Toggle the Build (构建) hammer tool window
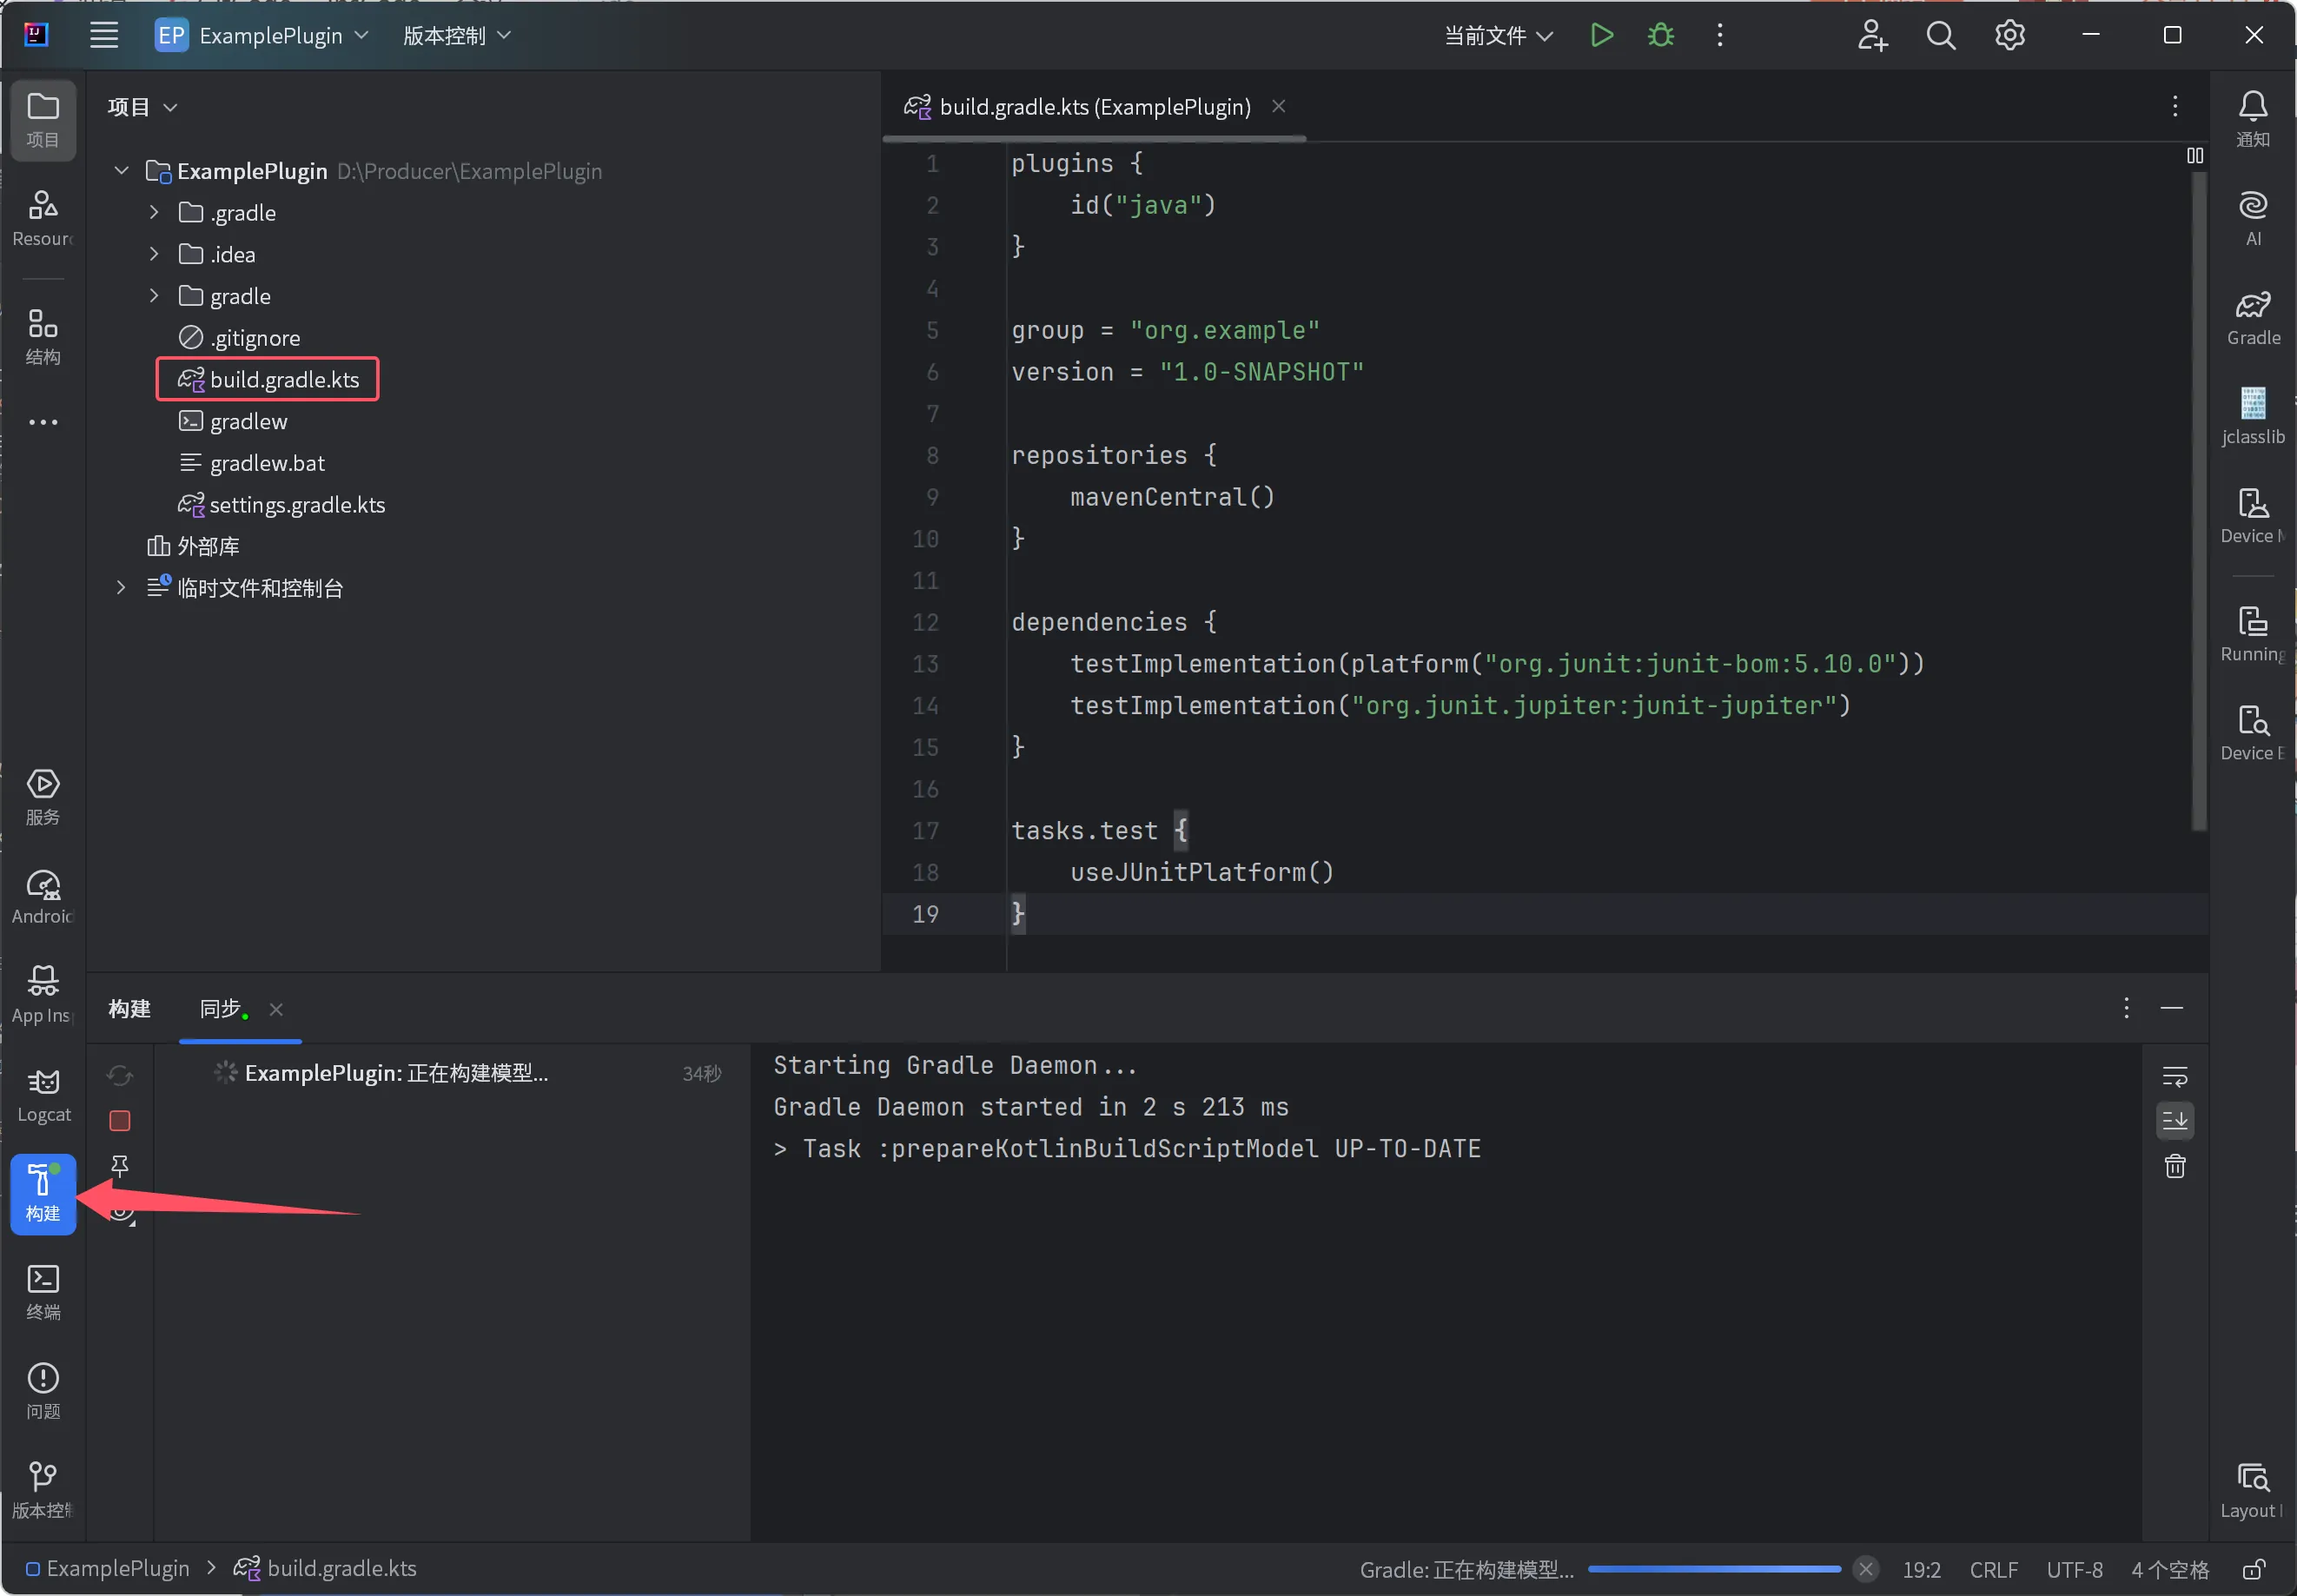 43,1194
